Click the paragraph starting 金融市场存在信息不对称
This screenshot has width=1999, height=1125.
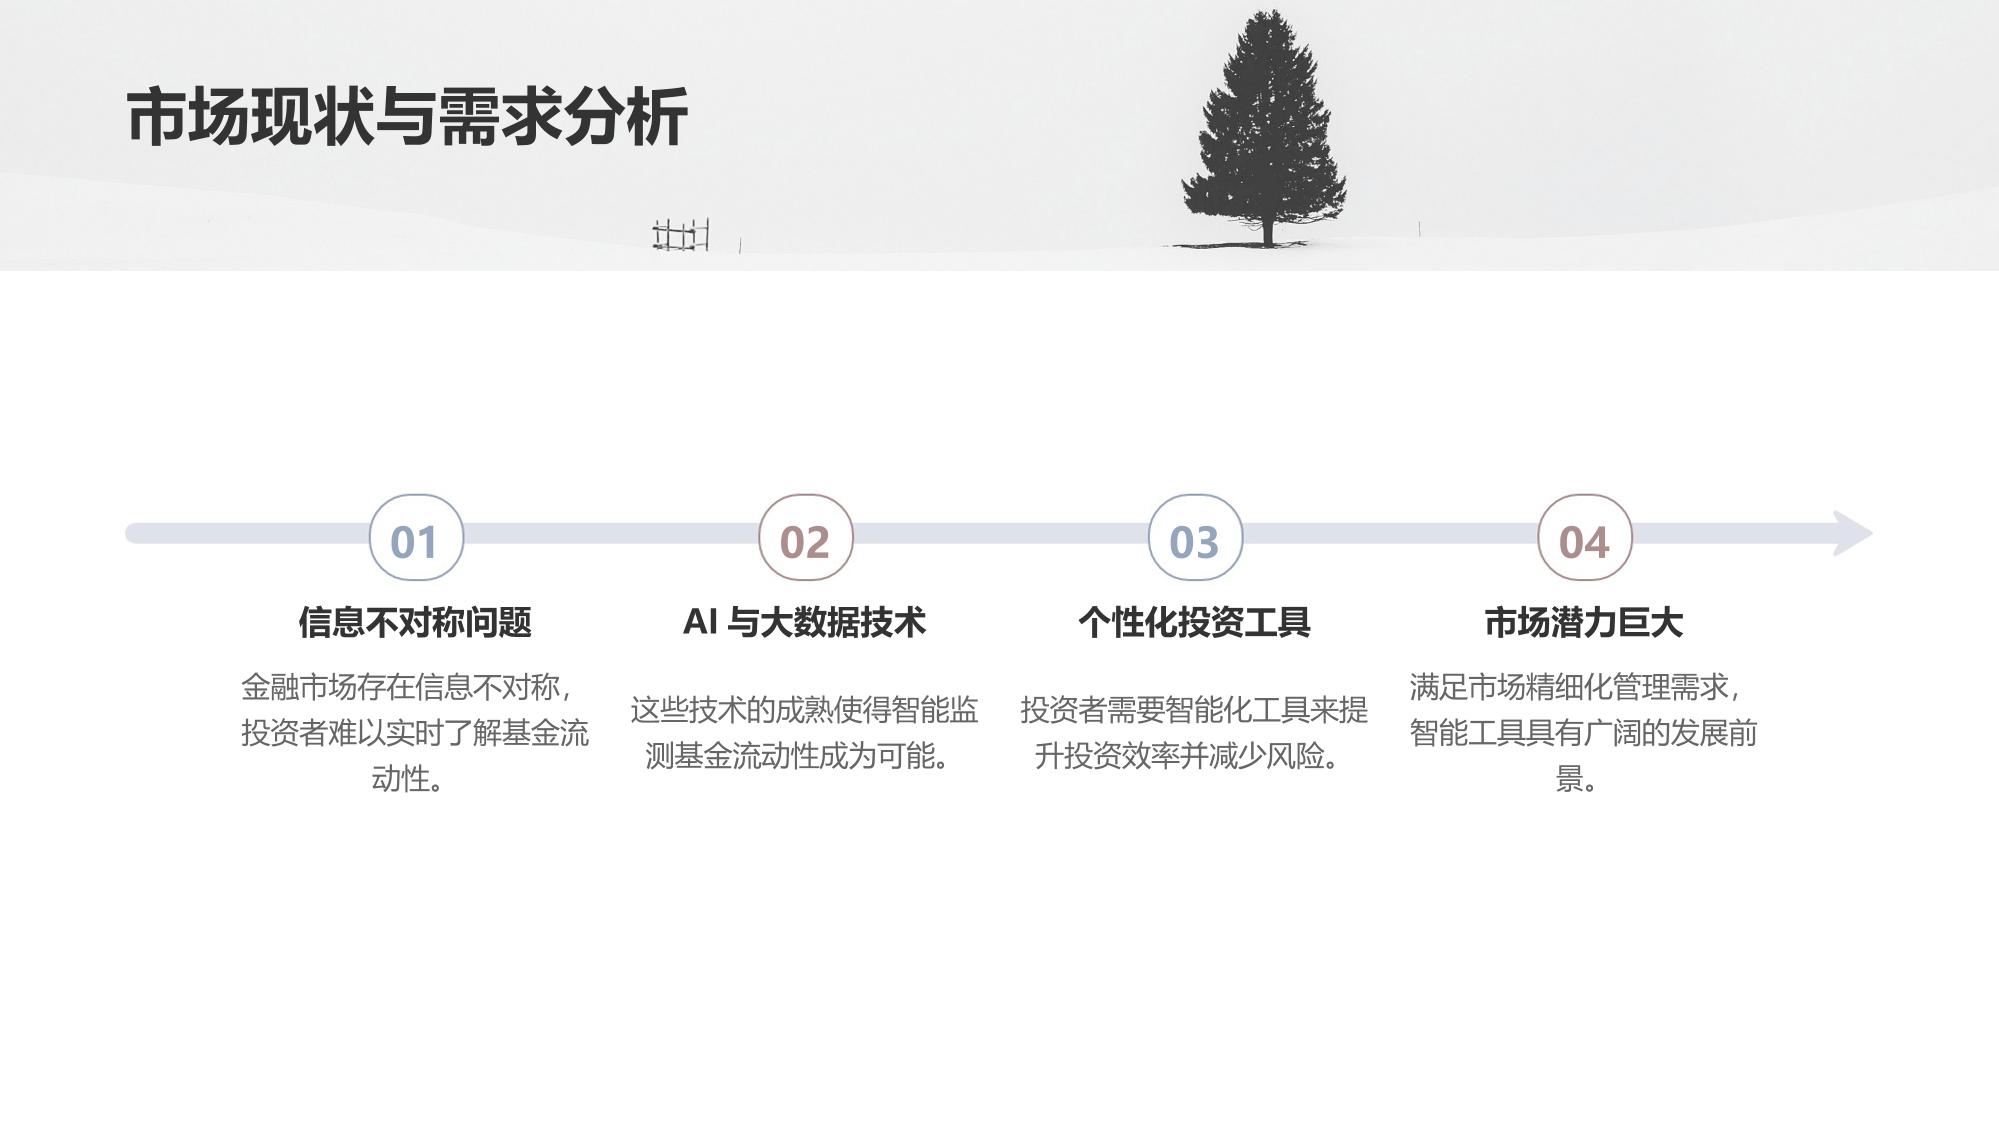point(414,733)
